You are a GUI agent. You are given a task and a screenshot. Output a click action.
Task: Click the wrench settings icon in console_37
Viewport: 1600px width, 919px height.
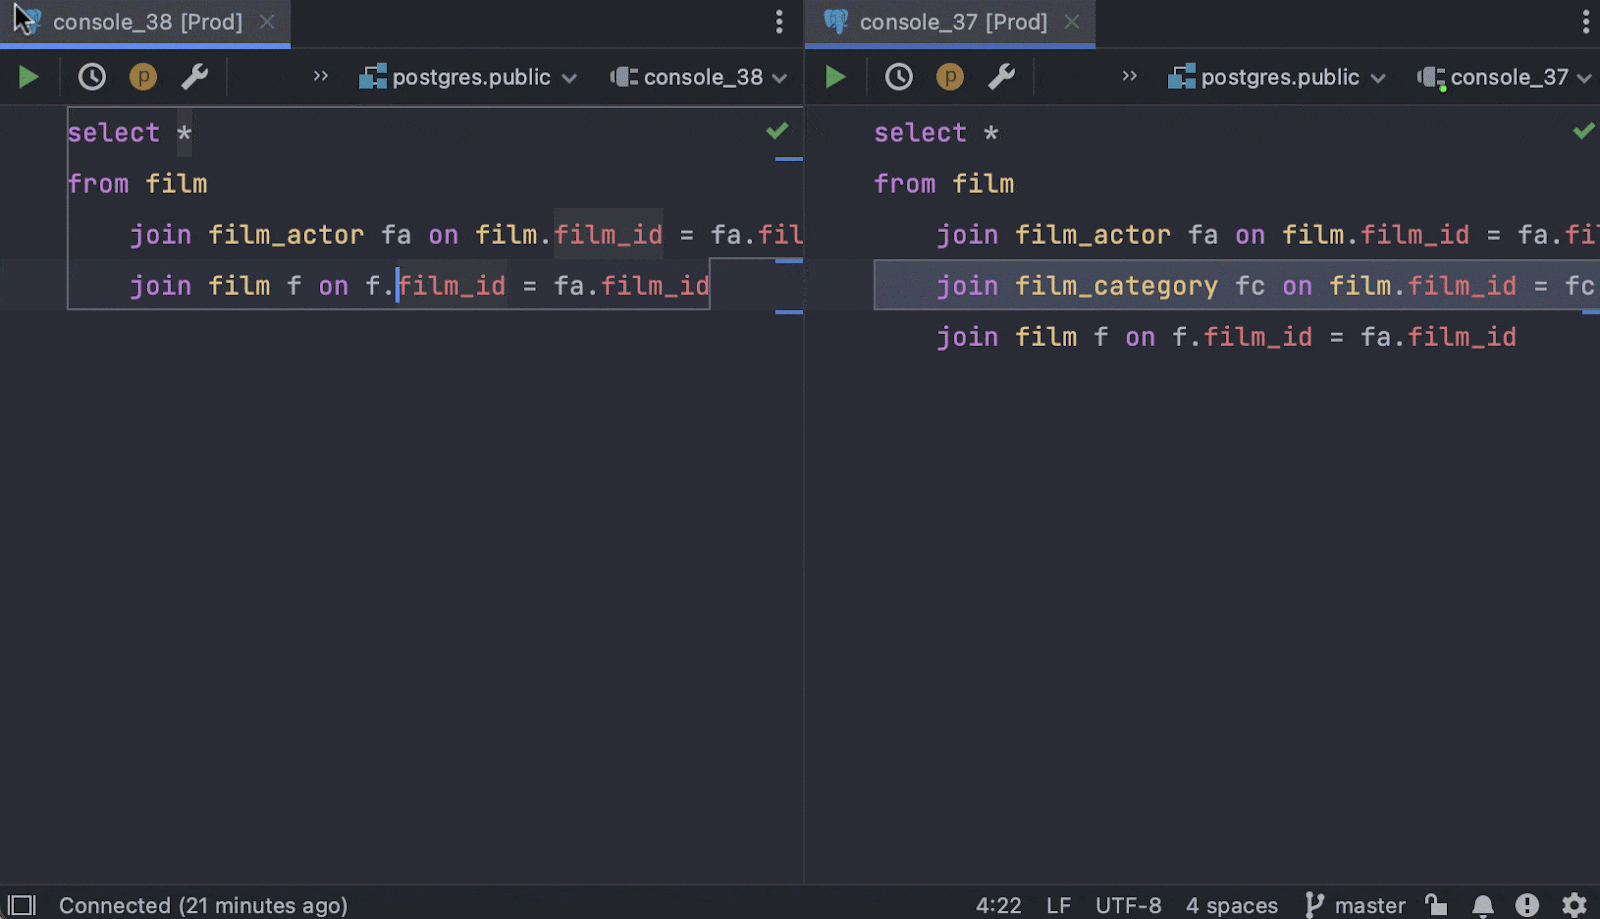pyautogui.click(x=1001, y=77)
